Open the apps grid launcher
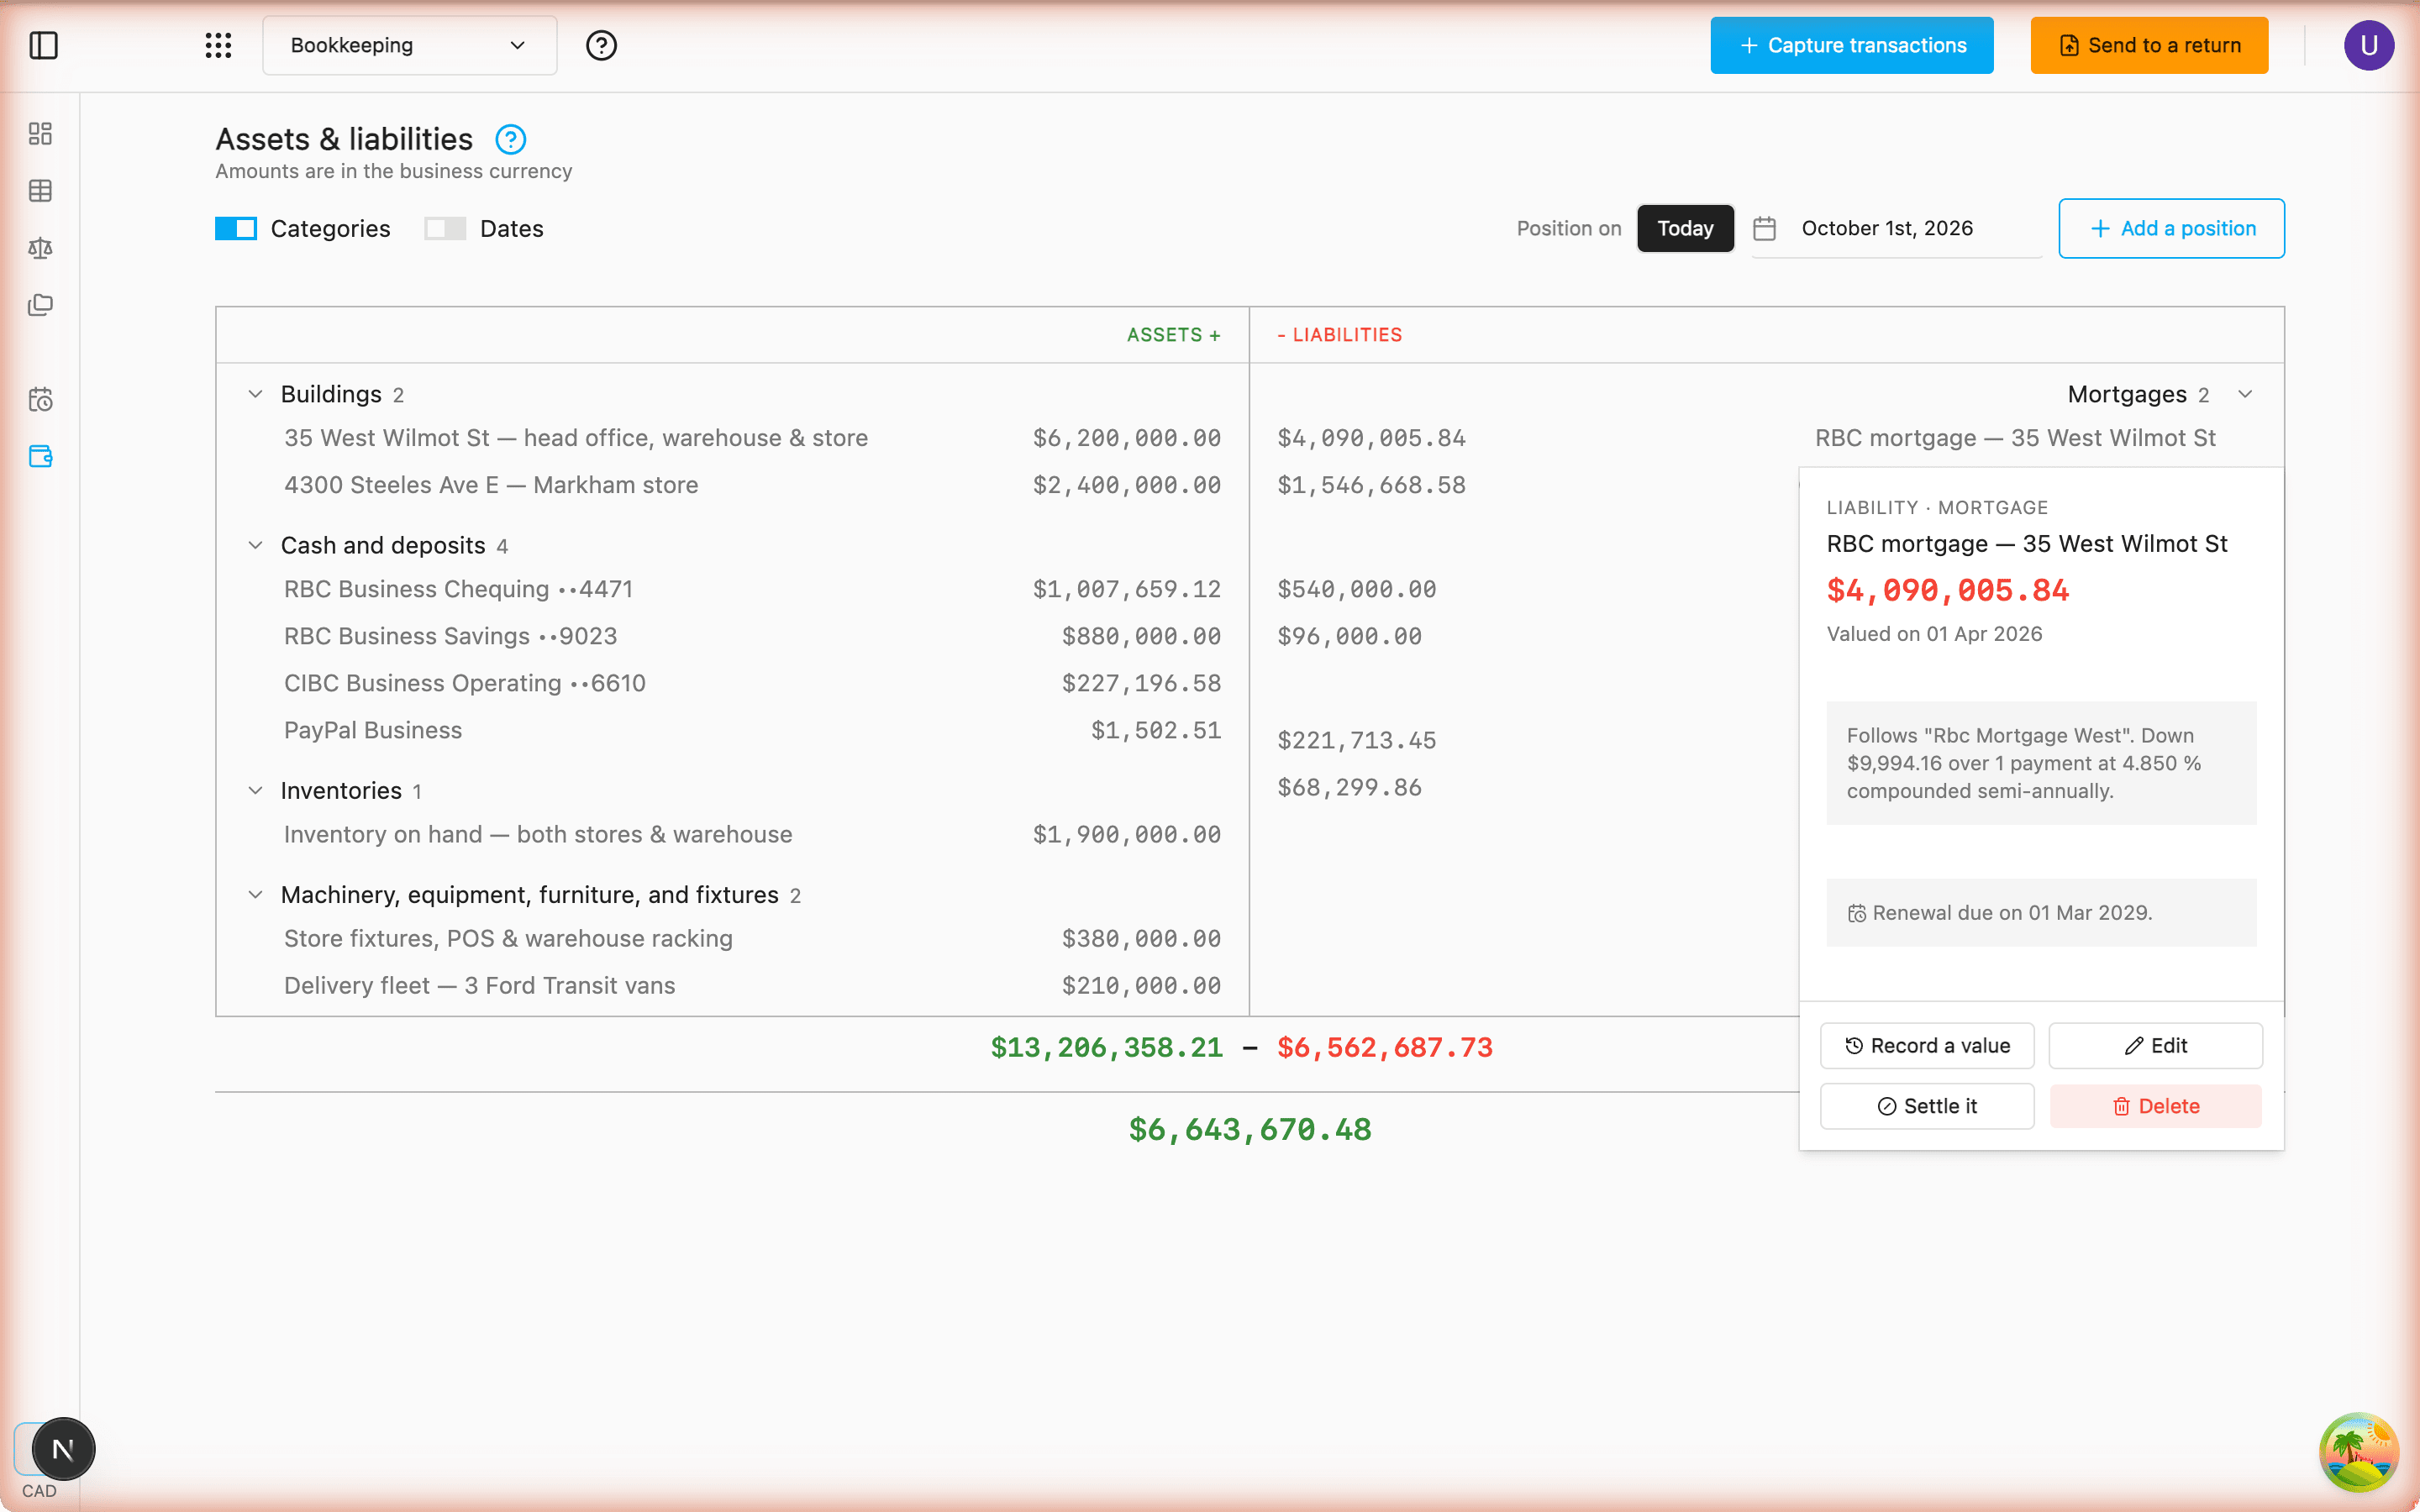 point(218,45)
